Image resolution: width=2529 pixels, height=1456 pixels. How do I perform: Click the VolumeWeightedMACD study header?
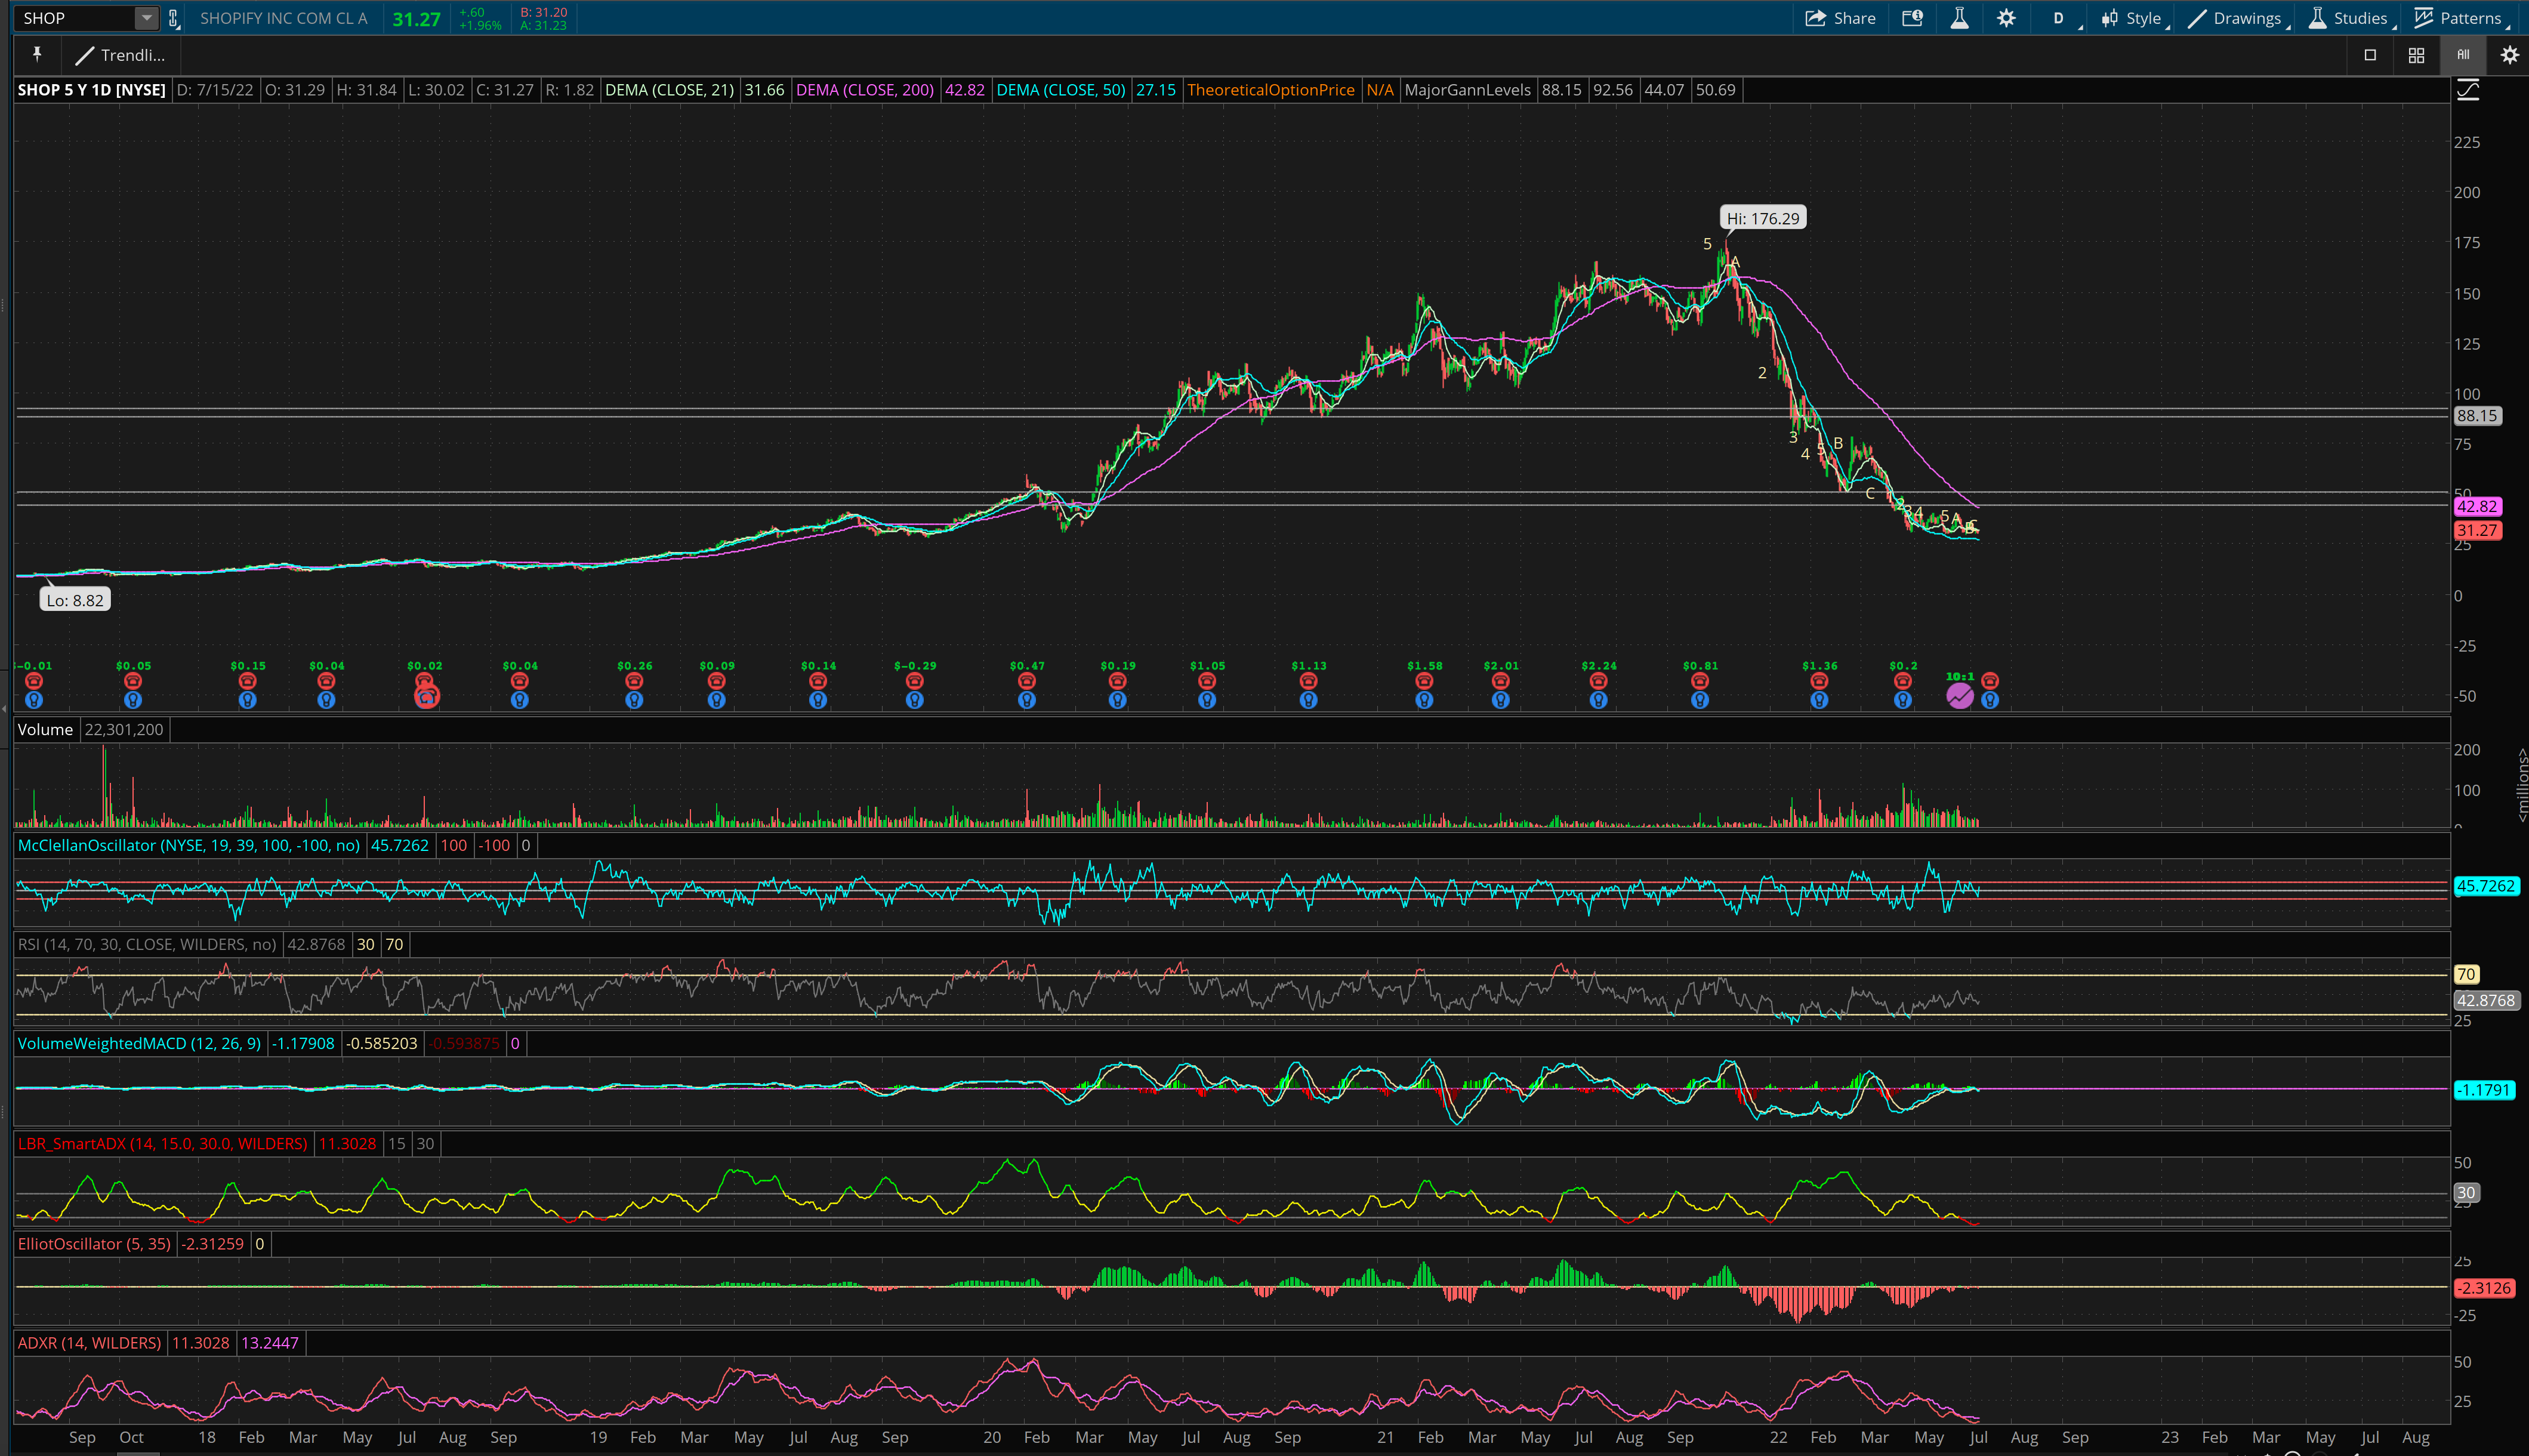(139, 1044)
